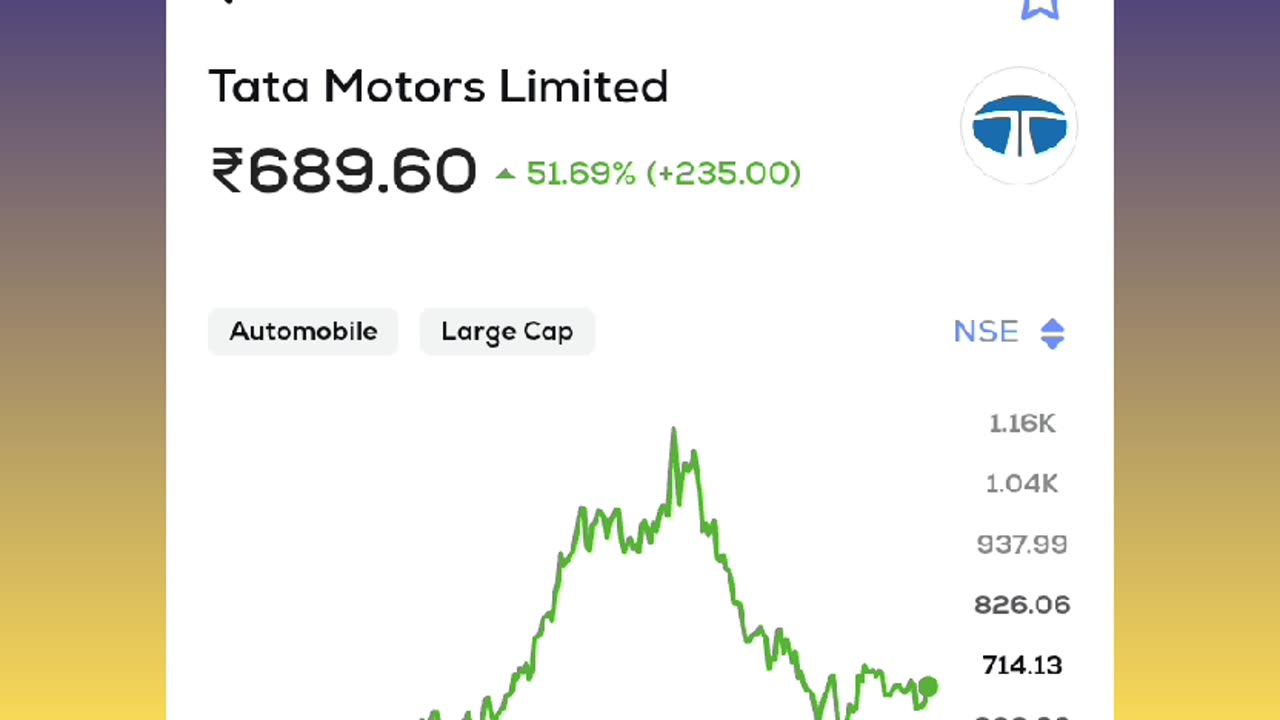The width and height of the screenshot is (1280, 720).
Task: Click the NSE exchange label
Action: [x=985, y=332]
